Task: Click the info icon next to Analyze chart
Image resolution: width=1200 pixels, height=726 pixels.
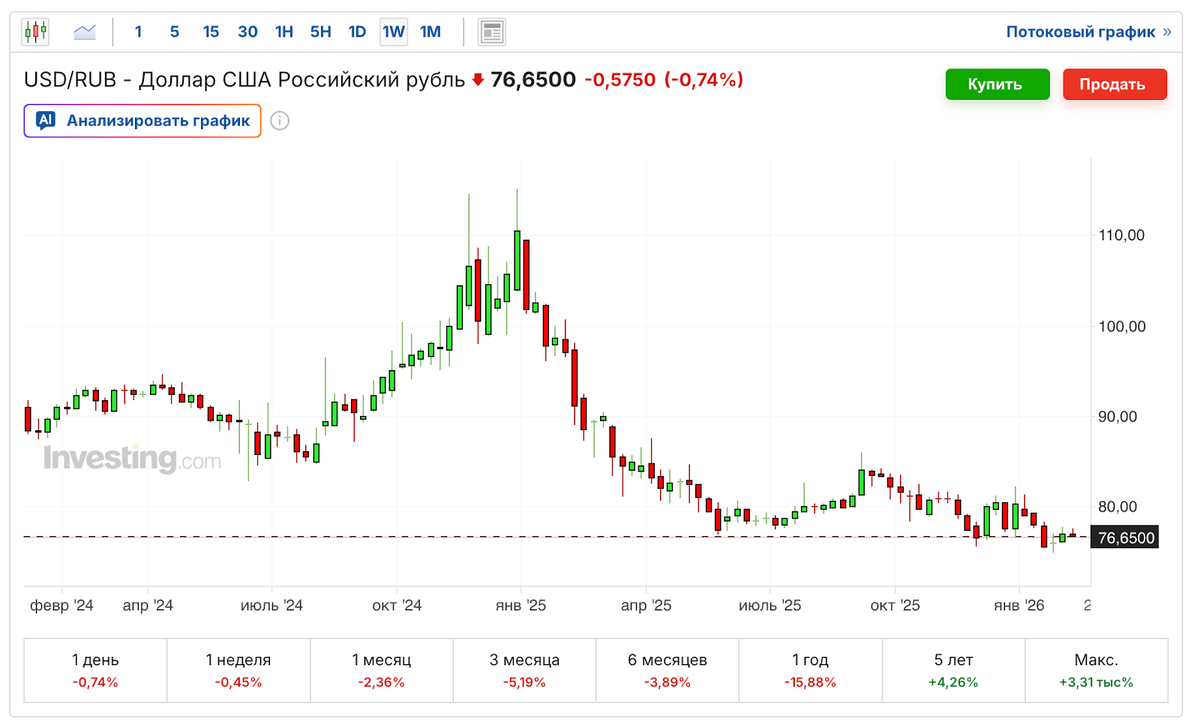Action: click(x=280, y=121)
